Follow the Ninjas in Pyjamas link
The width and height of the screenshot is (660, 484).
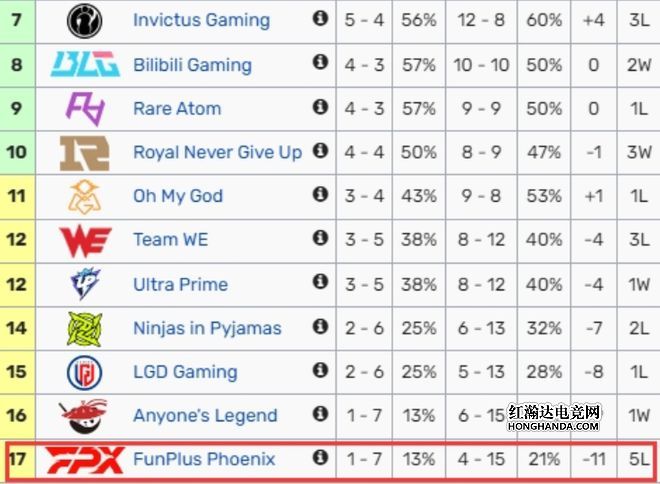[207, 328]
